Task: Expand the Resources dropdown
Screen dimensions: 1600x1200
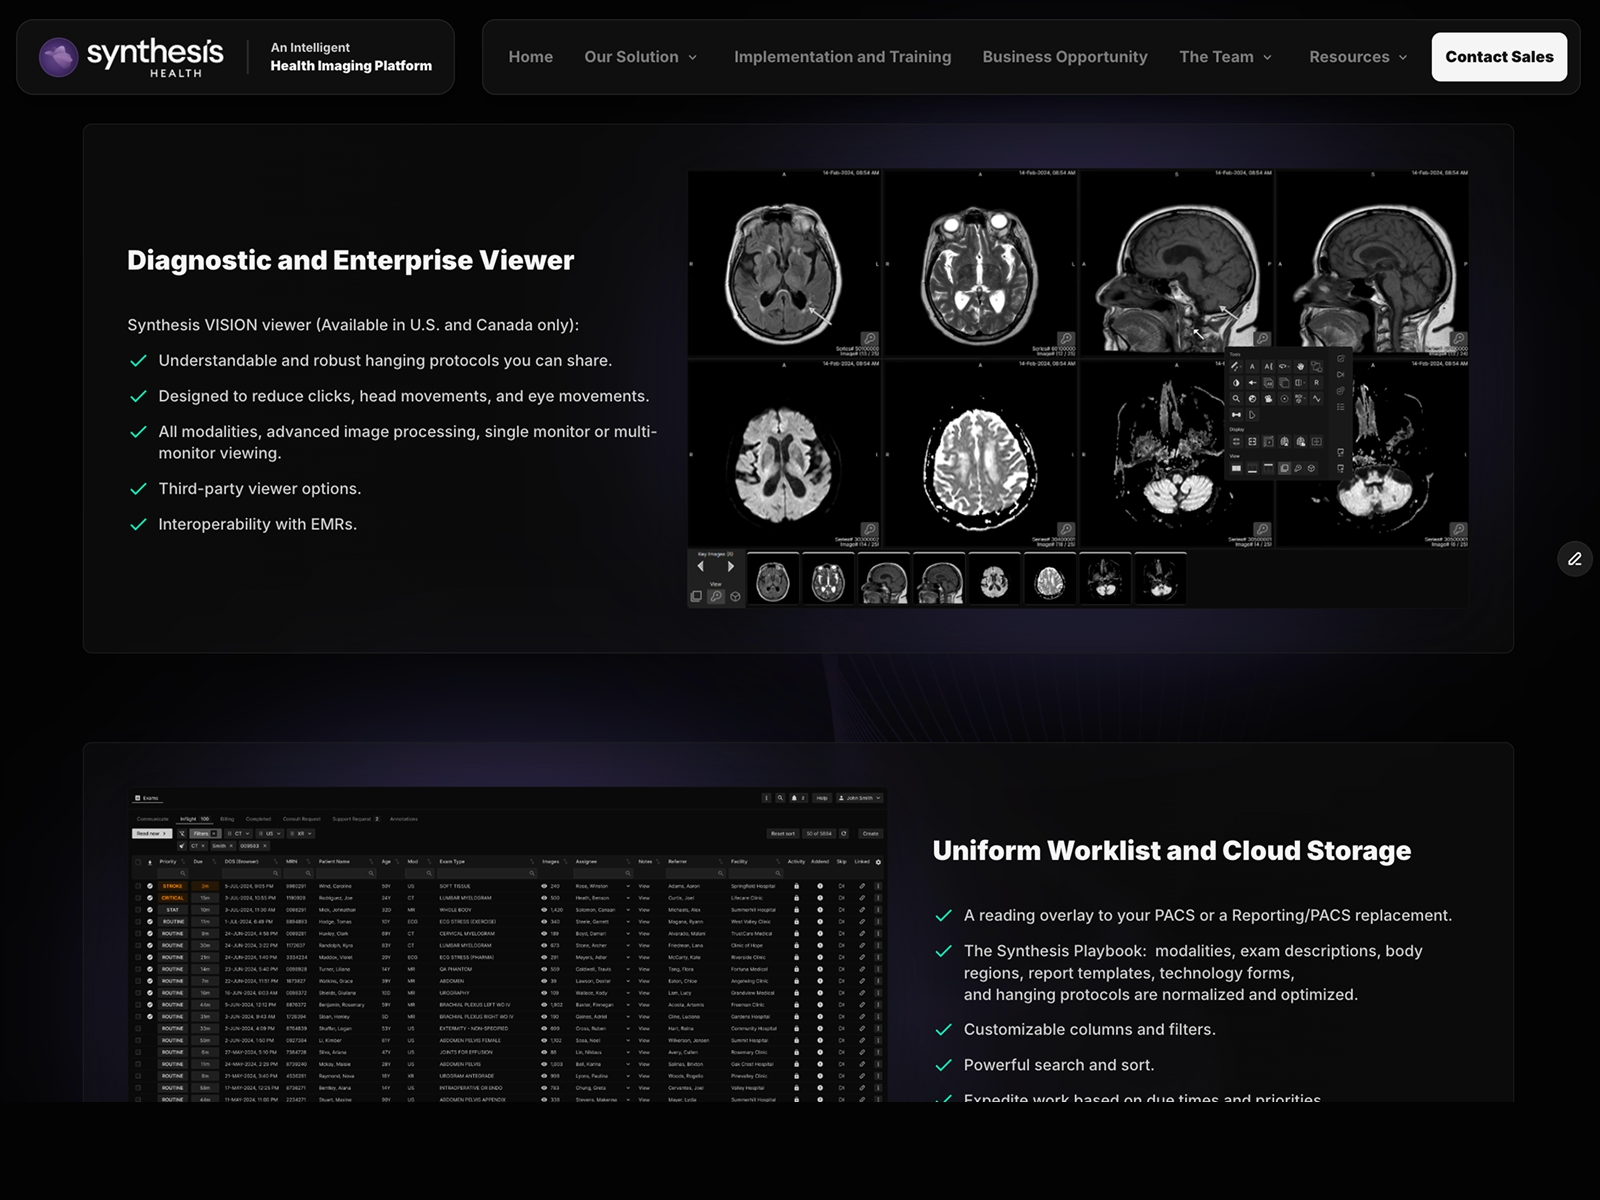Action: pyautogui.click(x=1359, y=57)
